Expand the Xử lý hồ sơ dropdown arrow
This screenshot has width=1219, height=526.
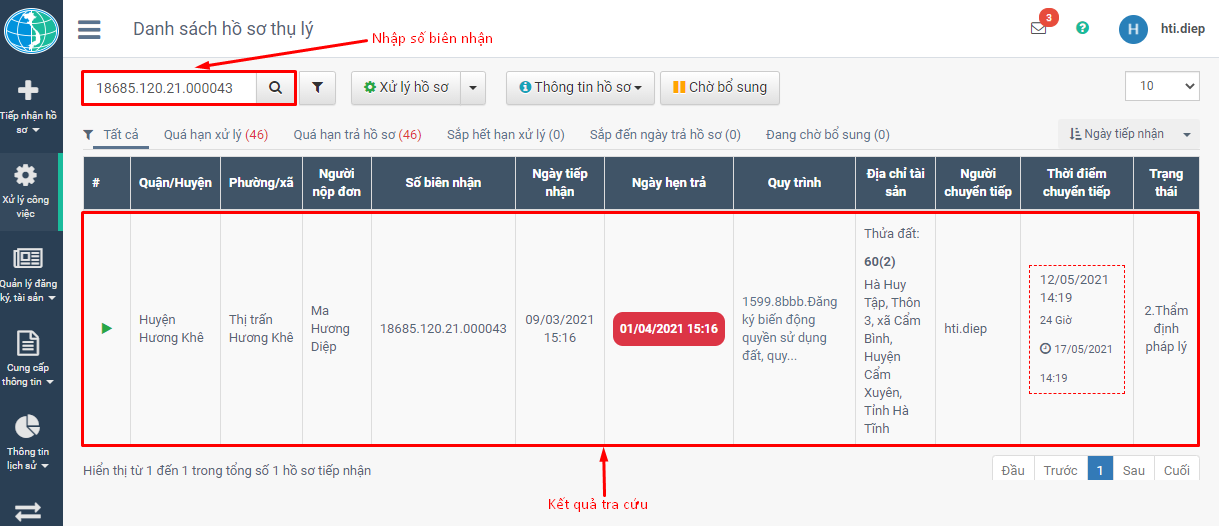coord(472,88)
